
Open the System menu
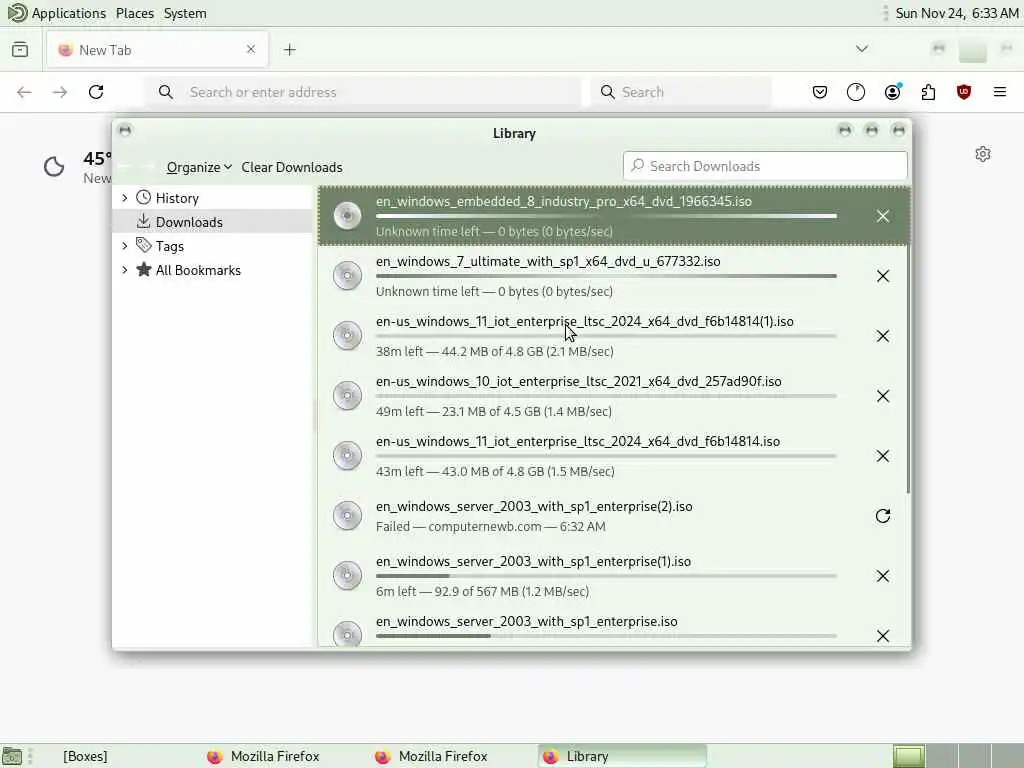(185, 13)
